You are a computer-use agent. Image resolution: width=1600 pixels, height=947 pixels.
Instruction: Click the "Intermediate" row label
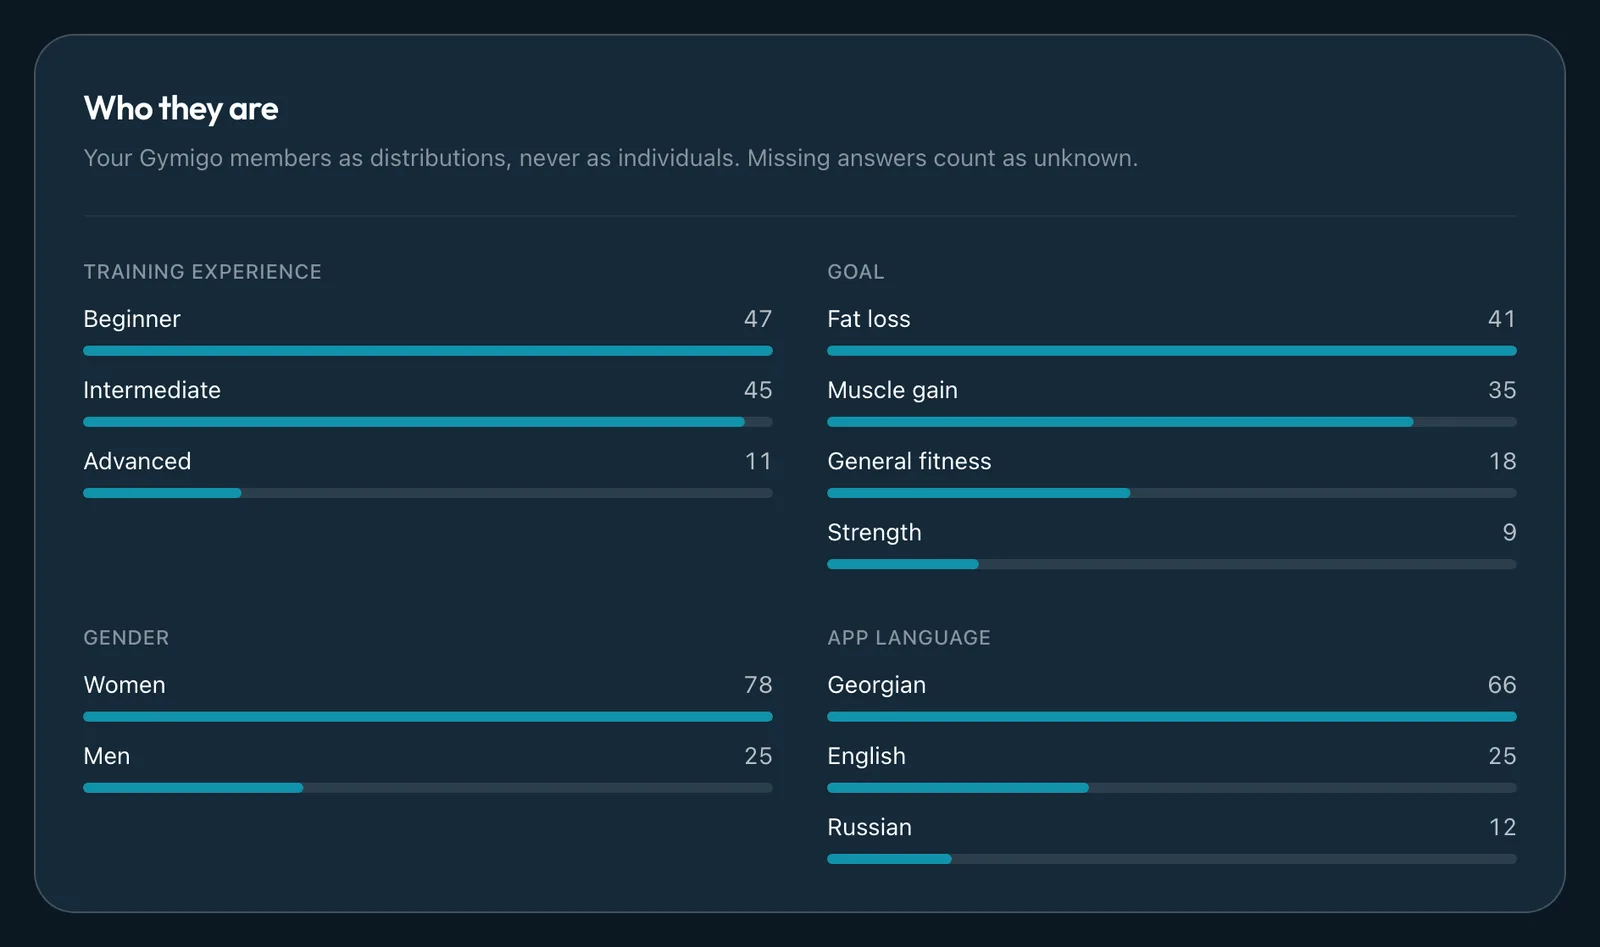pyautogui.click(x=152, y=390)
